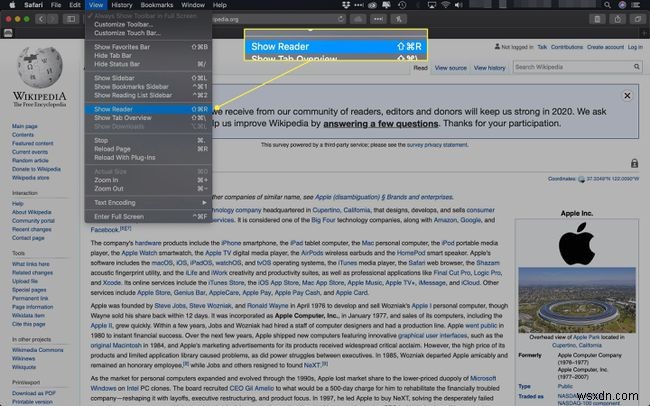Select Customize Toolbar menu entry
Viewport: 650px width, 406px height.
tap(148, 24)
